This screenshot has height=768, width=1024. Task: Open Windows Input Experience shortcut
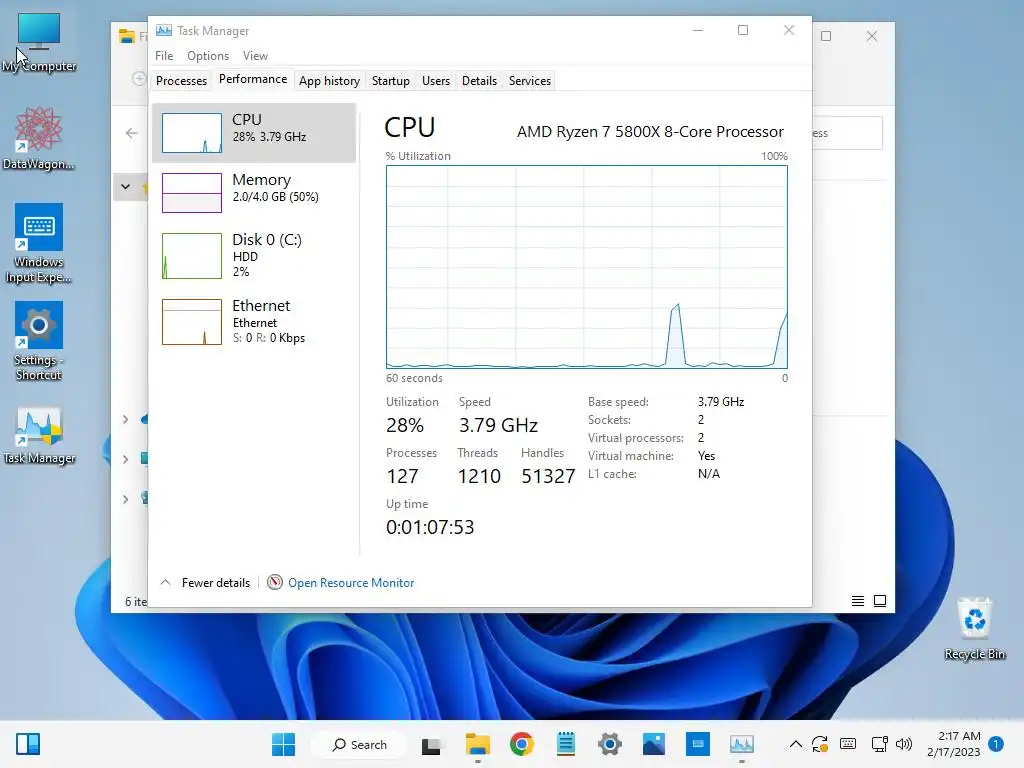coord(39,243)
